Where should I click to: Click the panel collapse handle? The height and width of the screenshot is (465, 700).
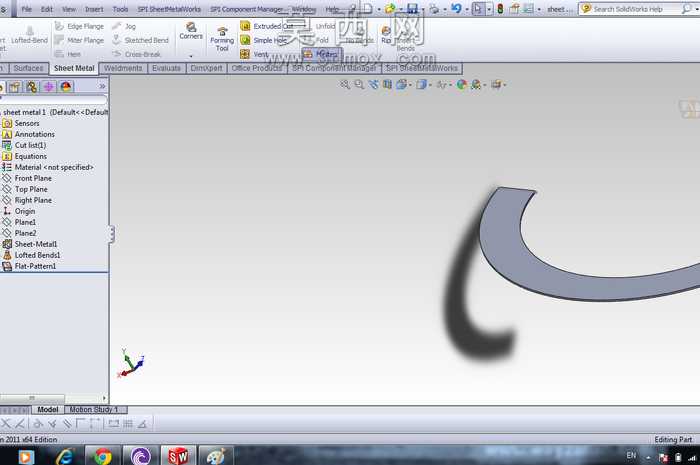point(112,234)
